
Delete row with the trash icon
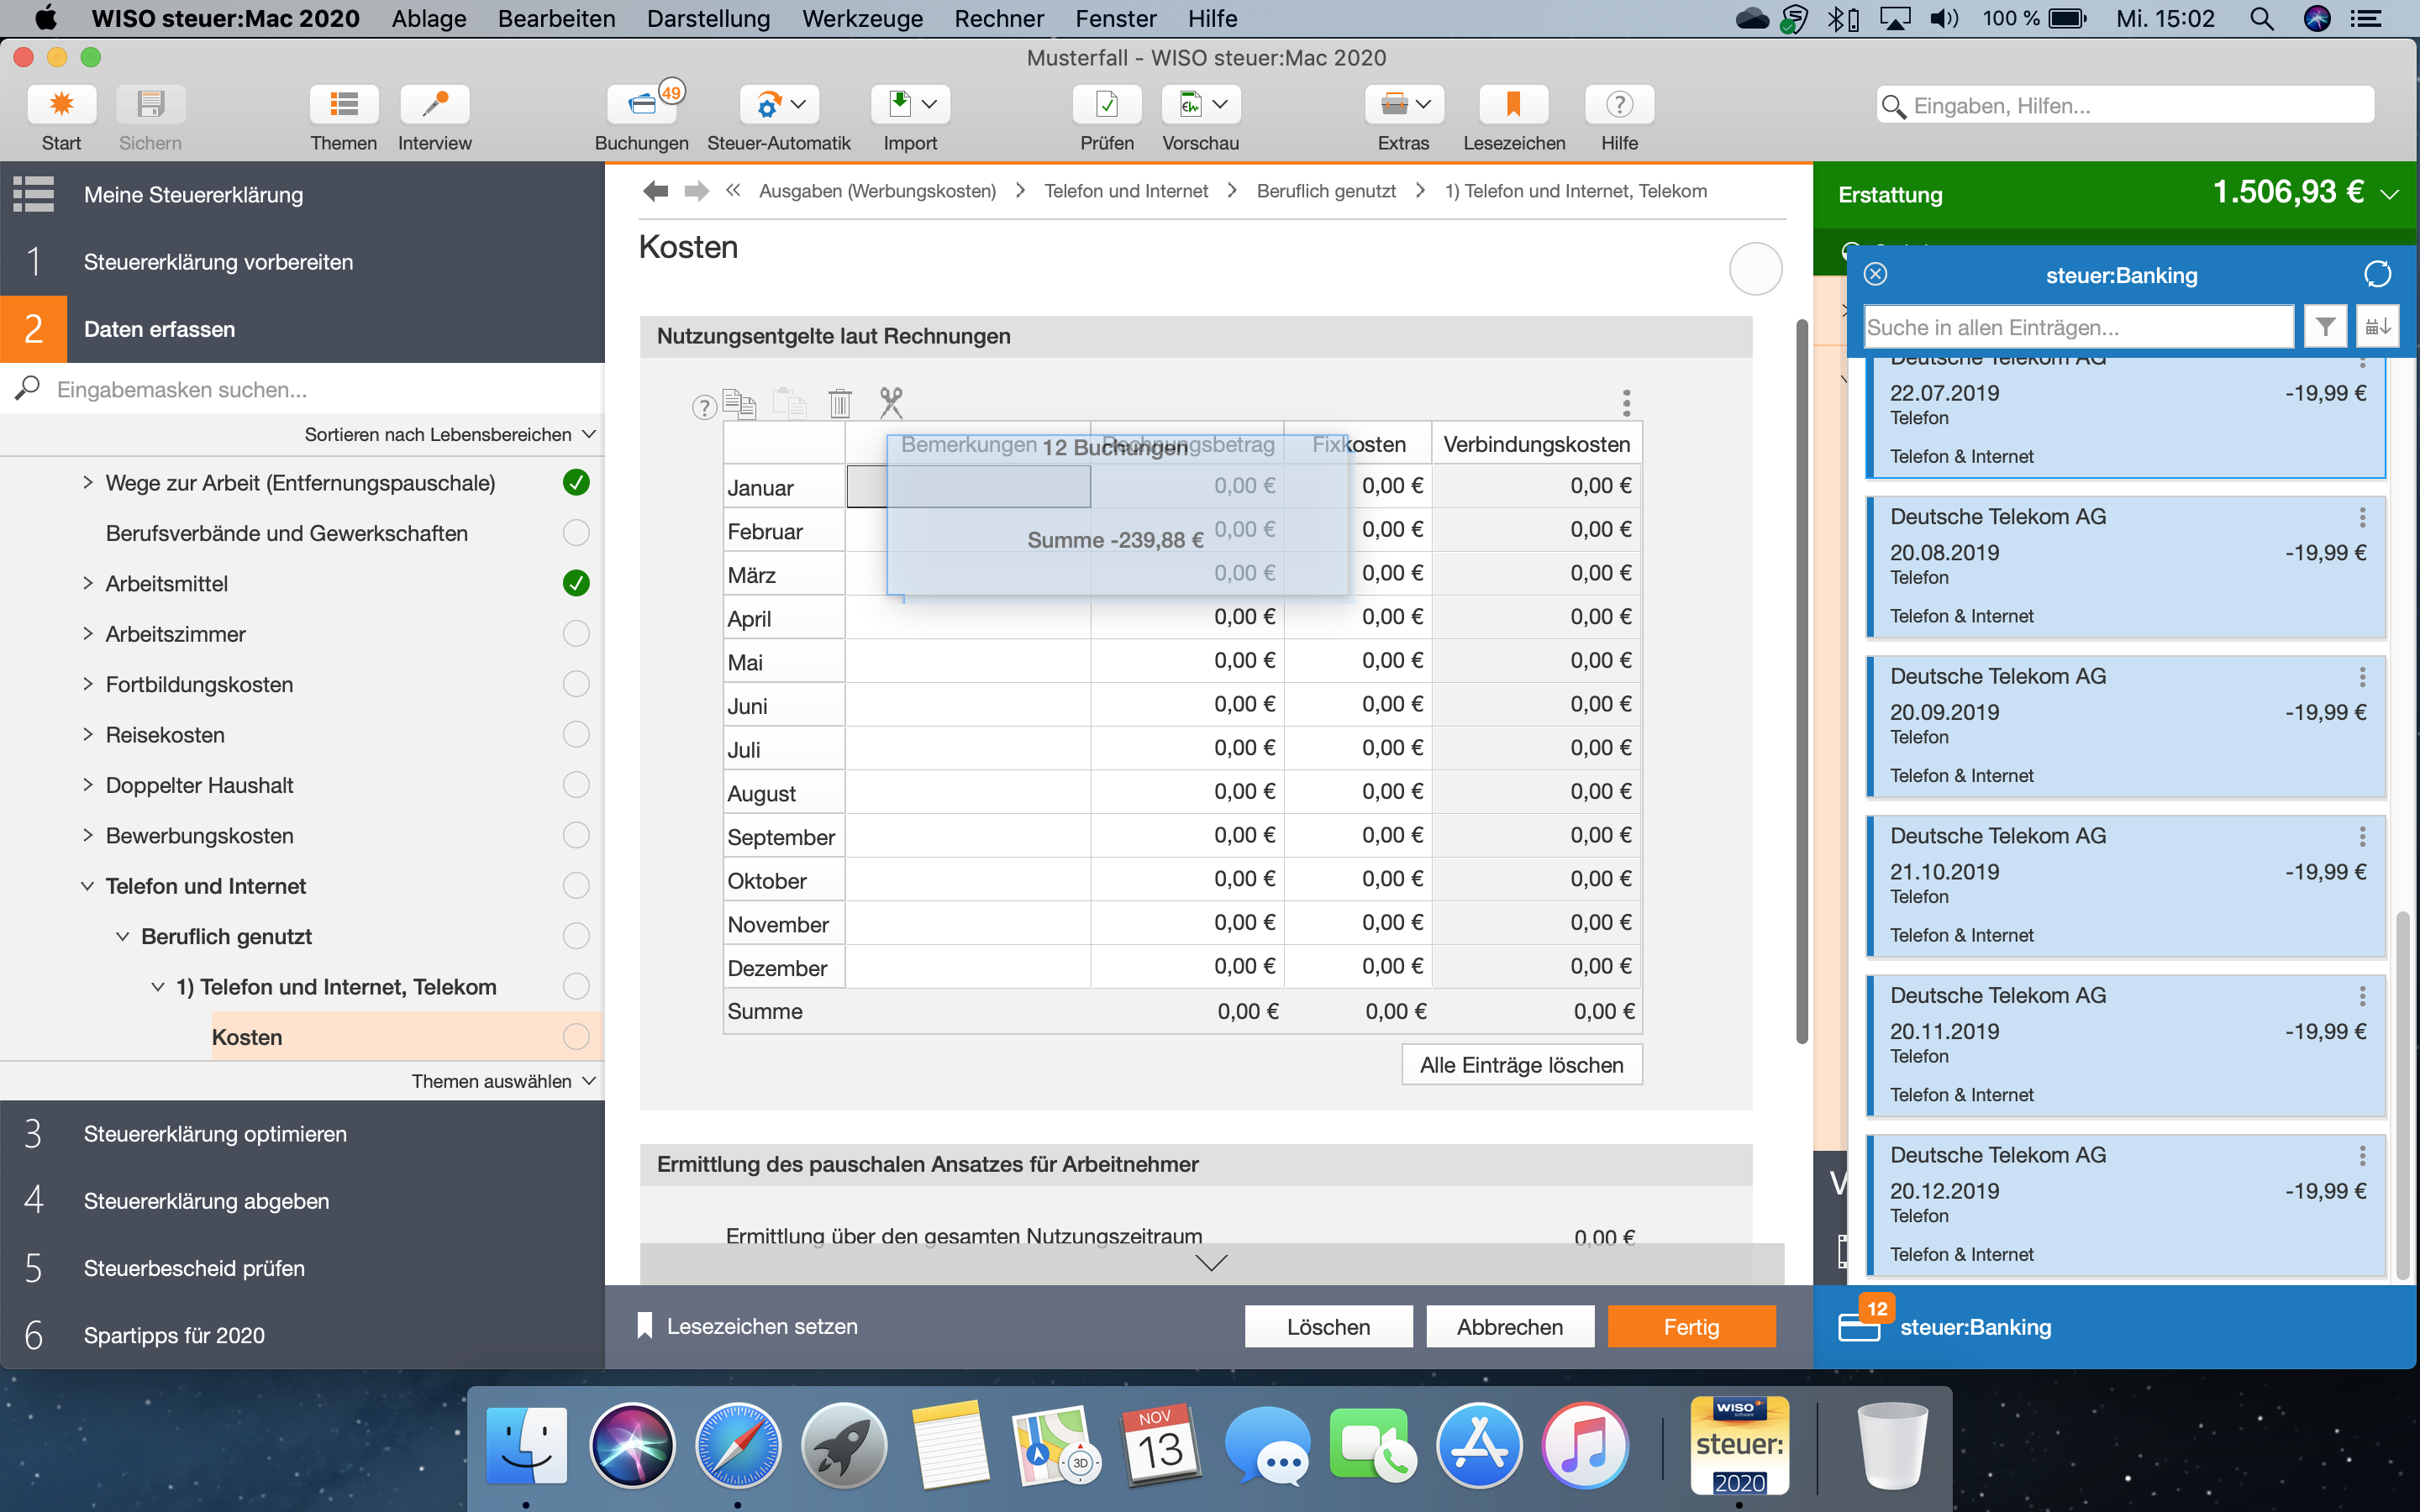click(840, 403)
